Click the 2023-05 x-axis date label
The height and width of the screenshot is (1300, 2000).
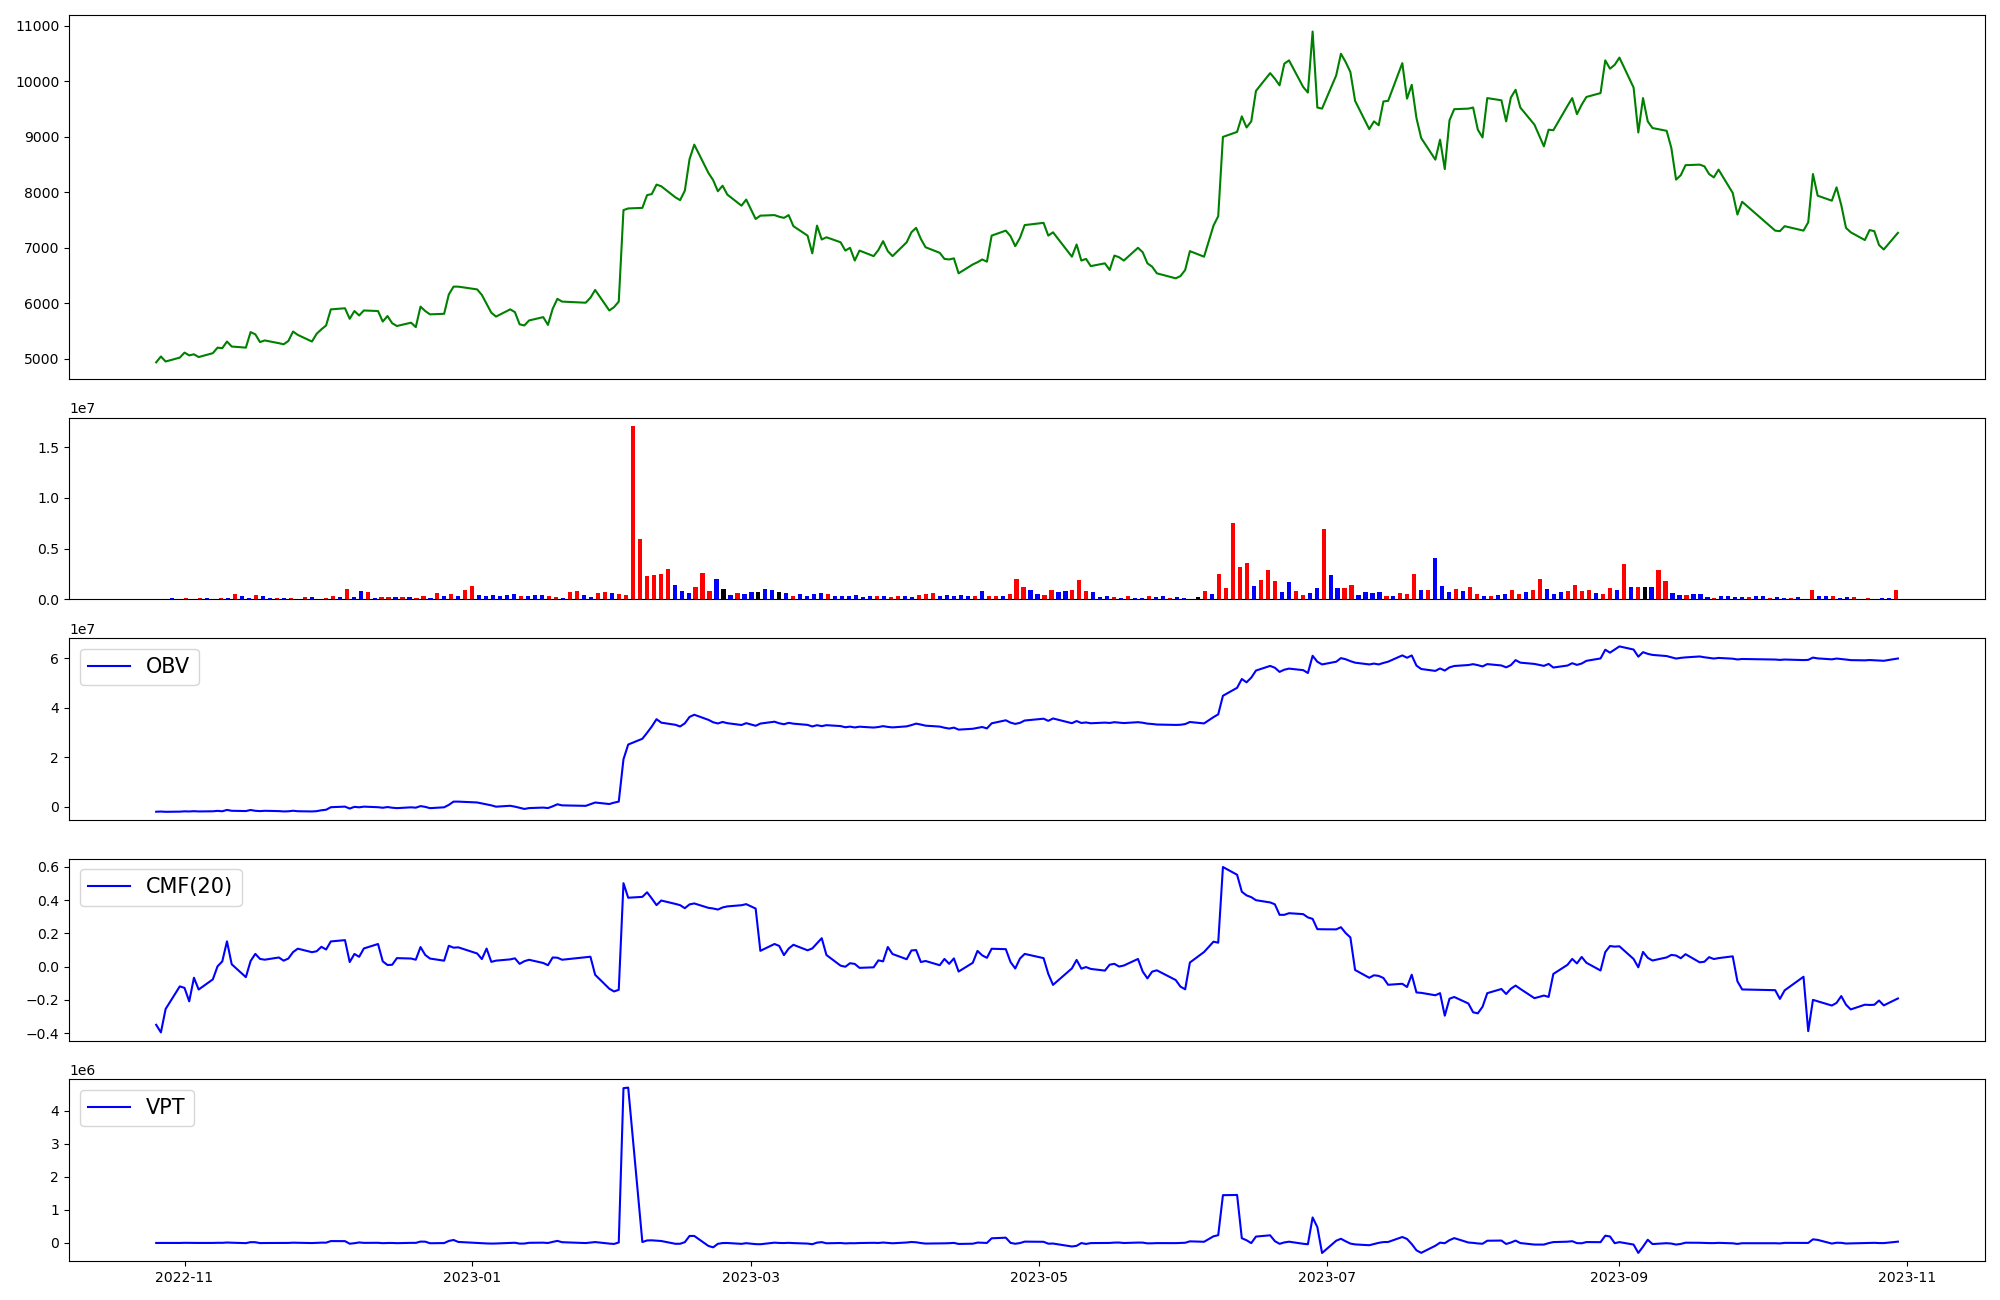(x=1039, y=1277)
